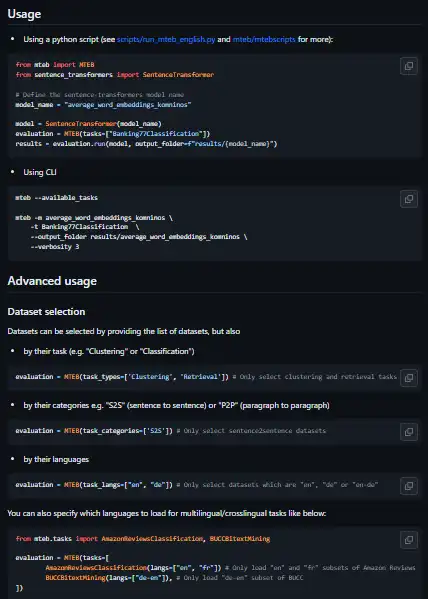Click 'from mteb import MTEB' line
Screen dimensions: 428x599
click(x=55, y=65)
